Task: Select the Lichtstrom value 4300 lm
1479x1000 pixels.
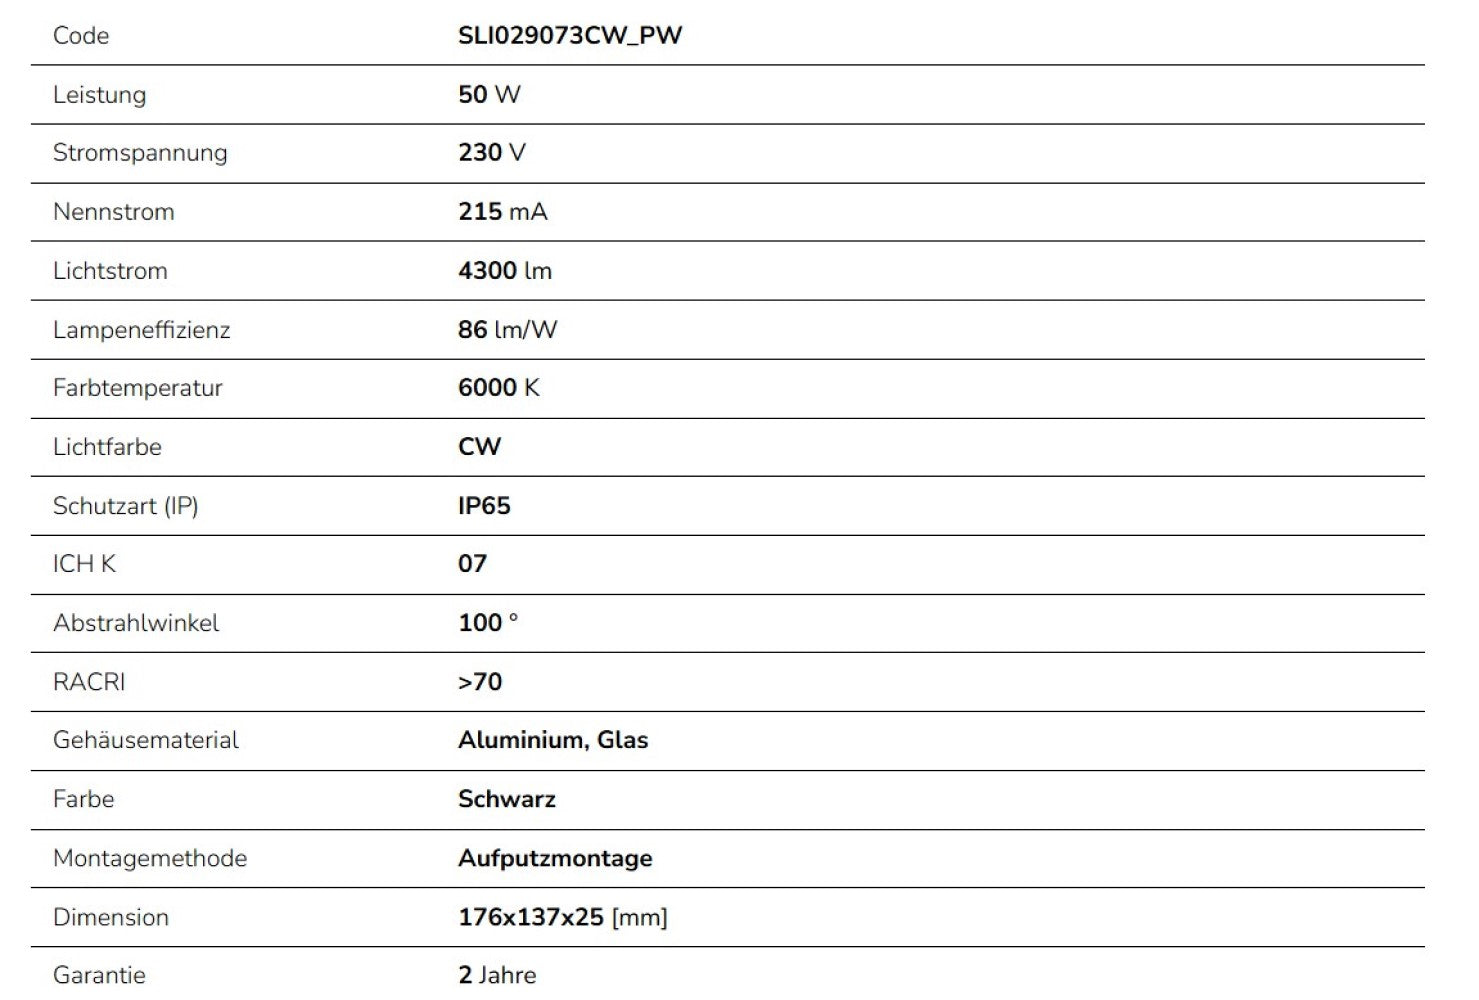Action: [505, 271]
